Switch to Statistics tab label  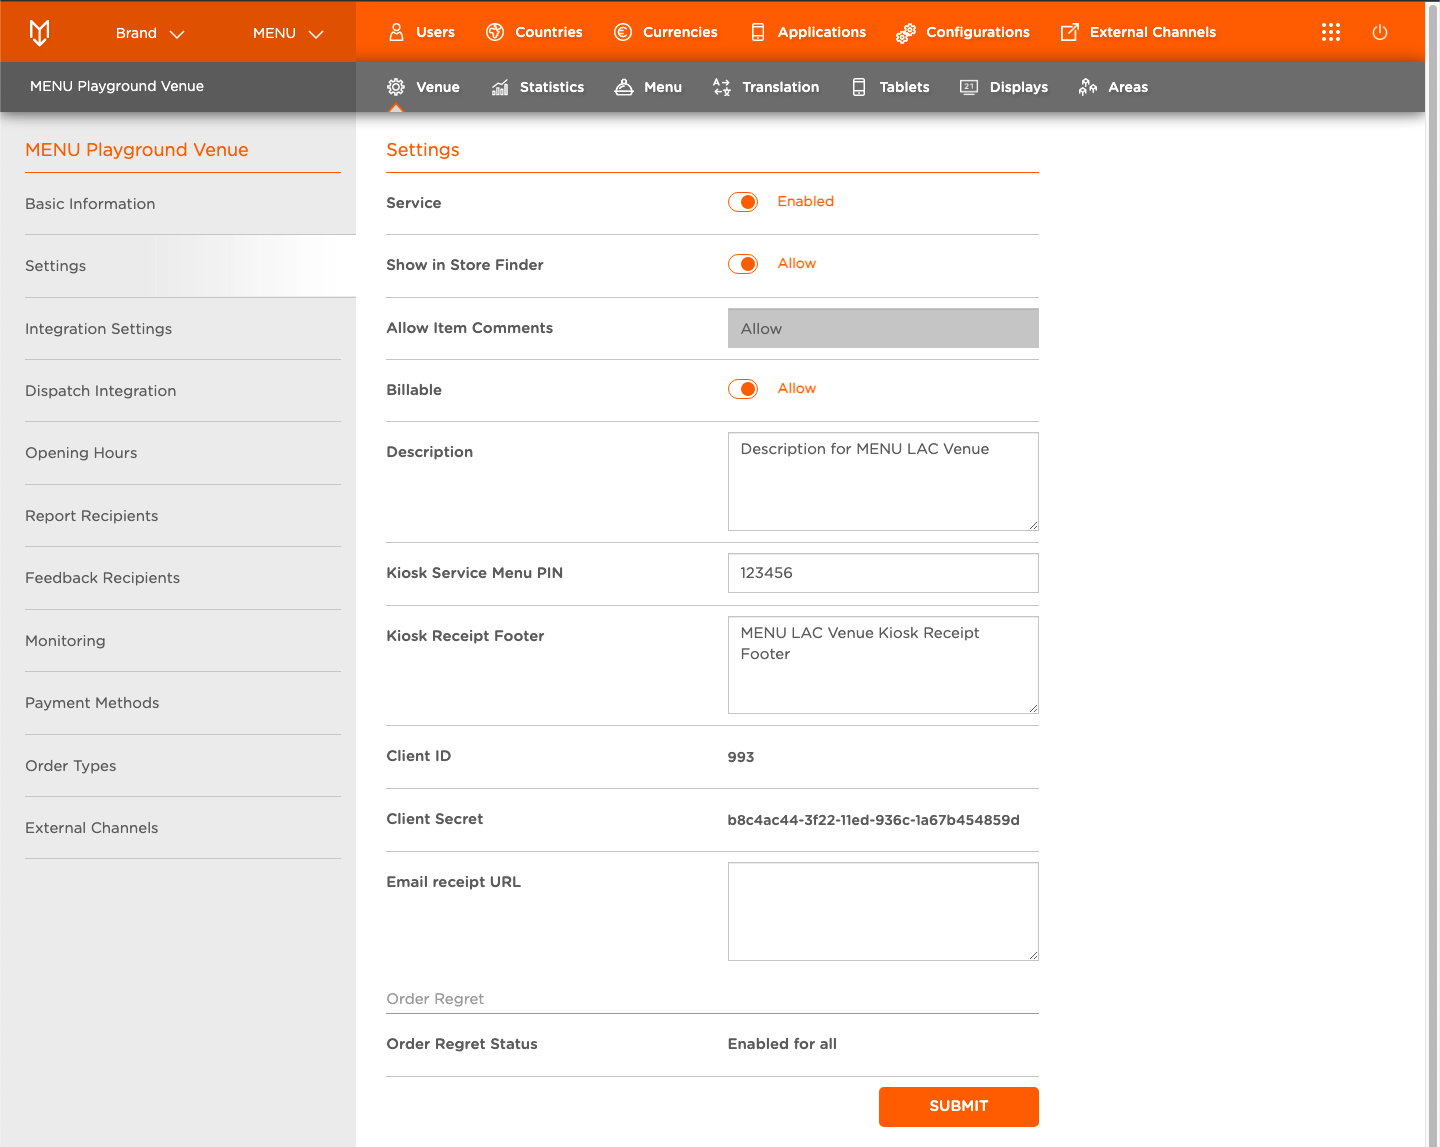click(x=552, y=87)
